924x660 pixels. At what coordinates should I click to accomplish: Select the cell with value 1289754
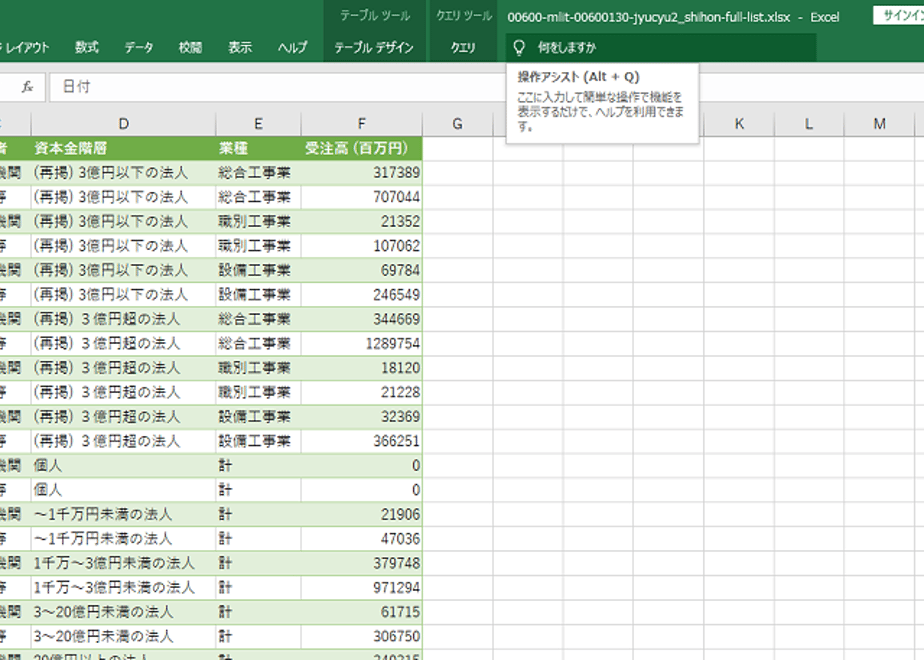[x=361, y=344]
